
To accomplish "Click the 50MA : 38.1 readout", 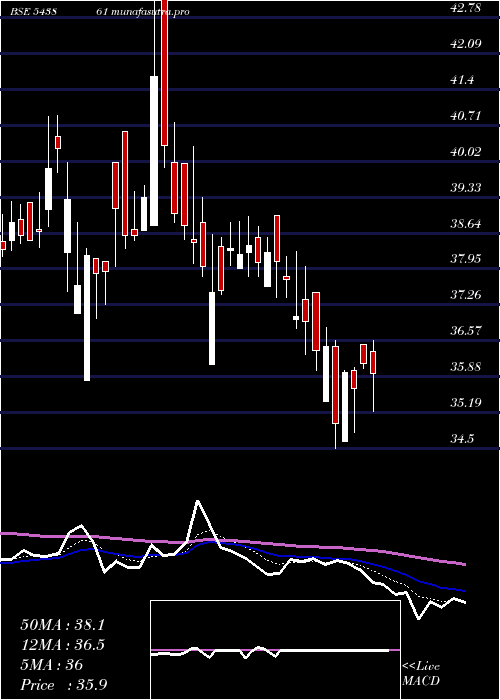I will pos(62,625).
